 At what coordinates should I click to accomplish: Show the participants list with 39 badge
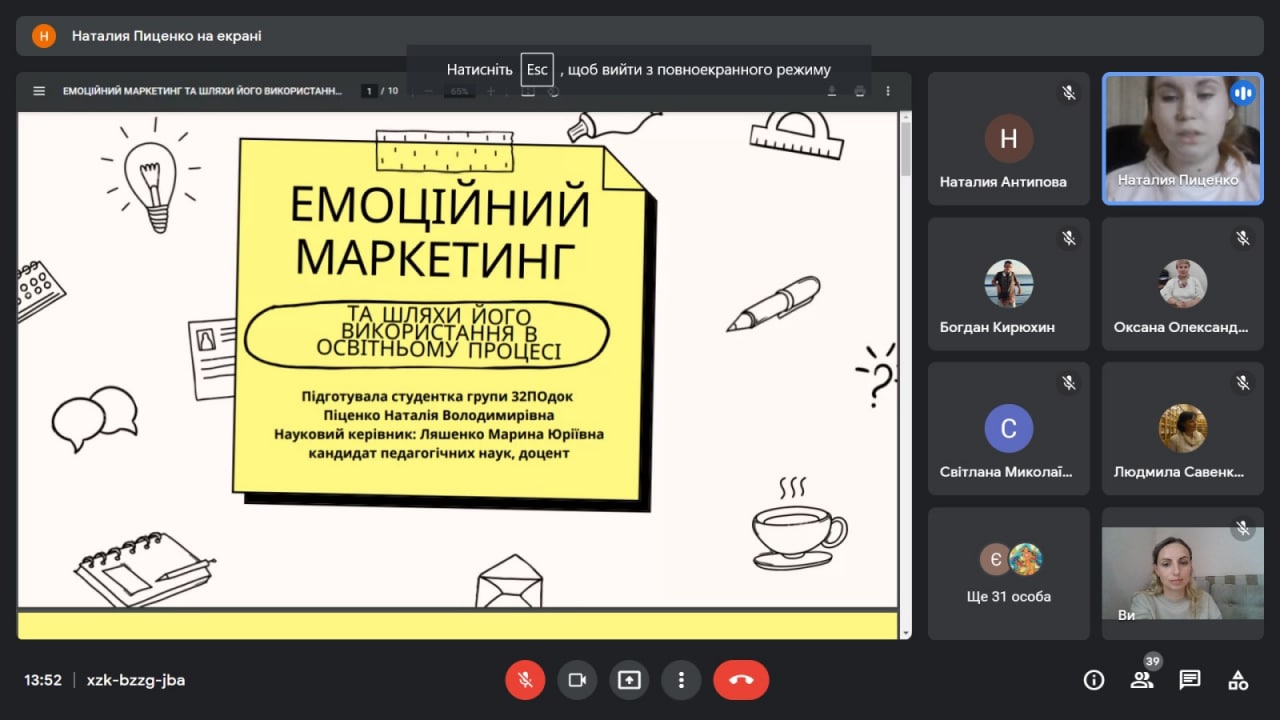coord(1141,680)
